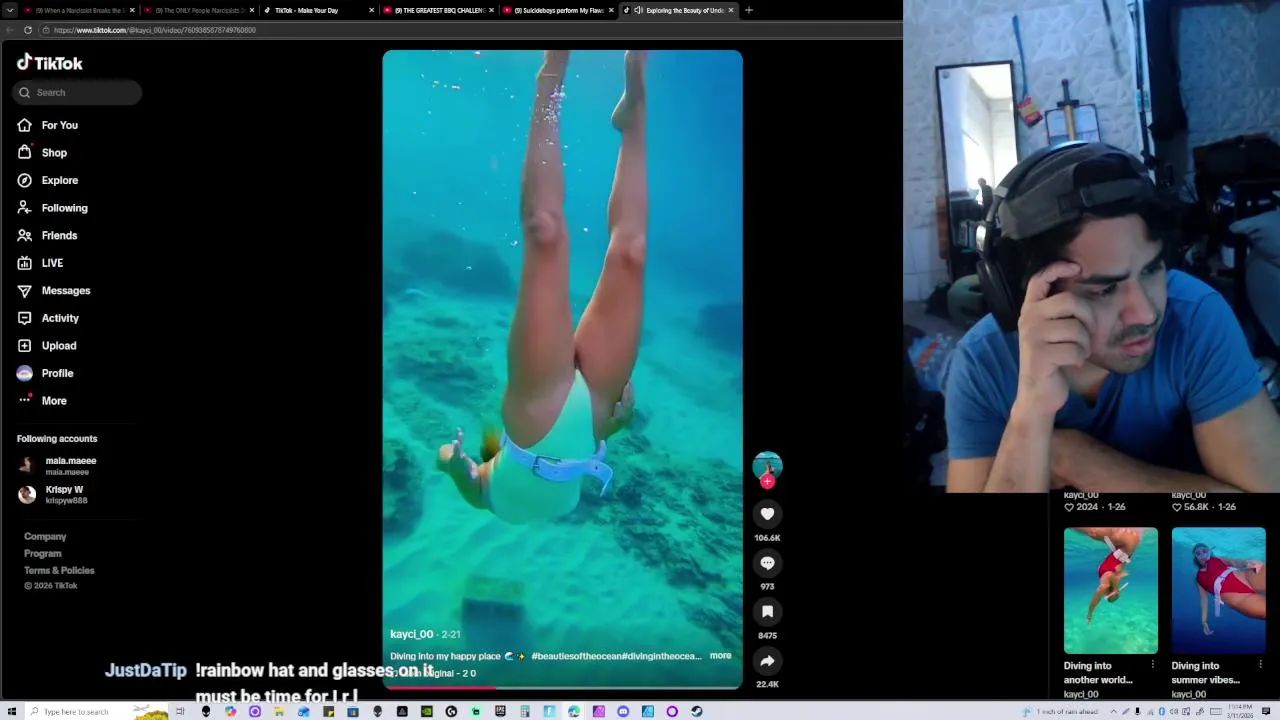
Task: Open the 'Diving into another world' thumbnail
Action: 1110,590
